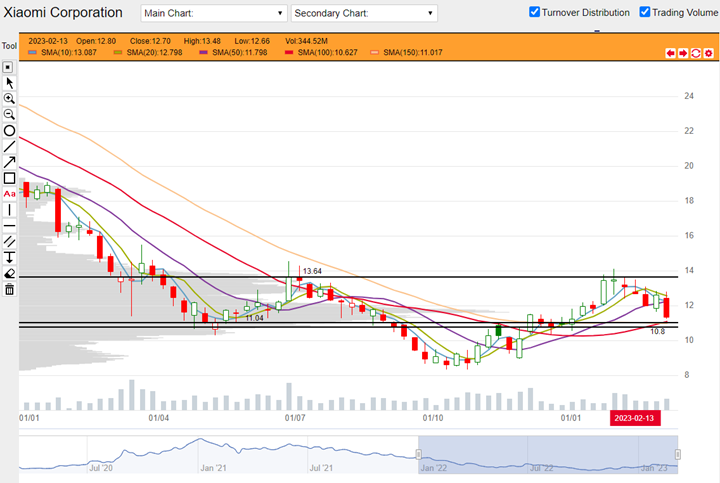The width and height of the screenshot is (720, 483).
Task: Select the vertical line tool
Action: (9, 210)
